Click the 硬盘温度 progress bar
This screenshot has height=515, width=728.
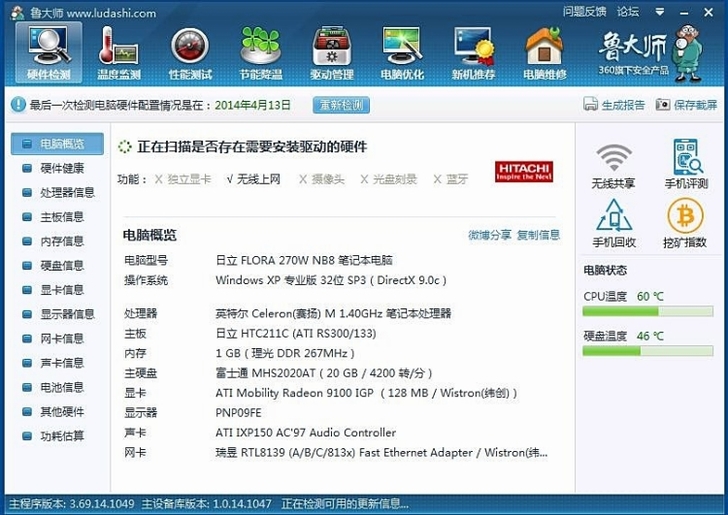click(648, 351)
